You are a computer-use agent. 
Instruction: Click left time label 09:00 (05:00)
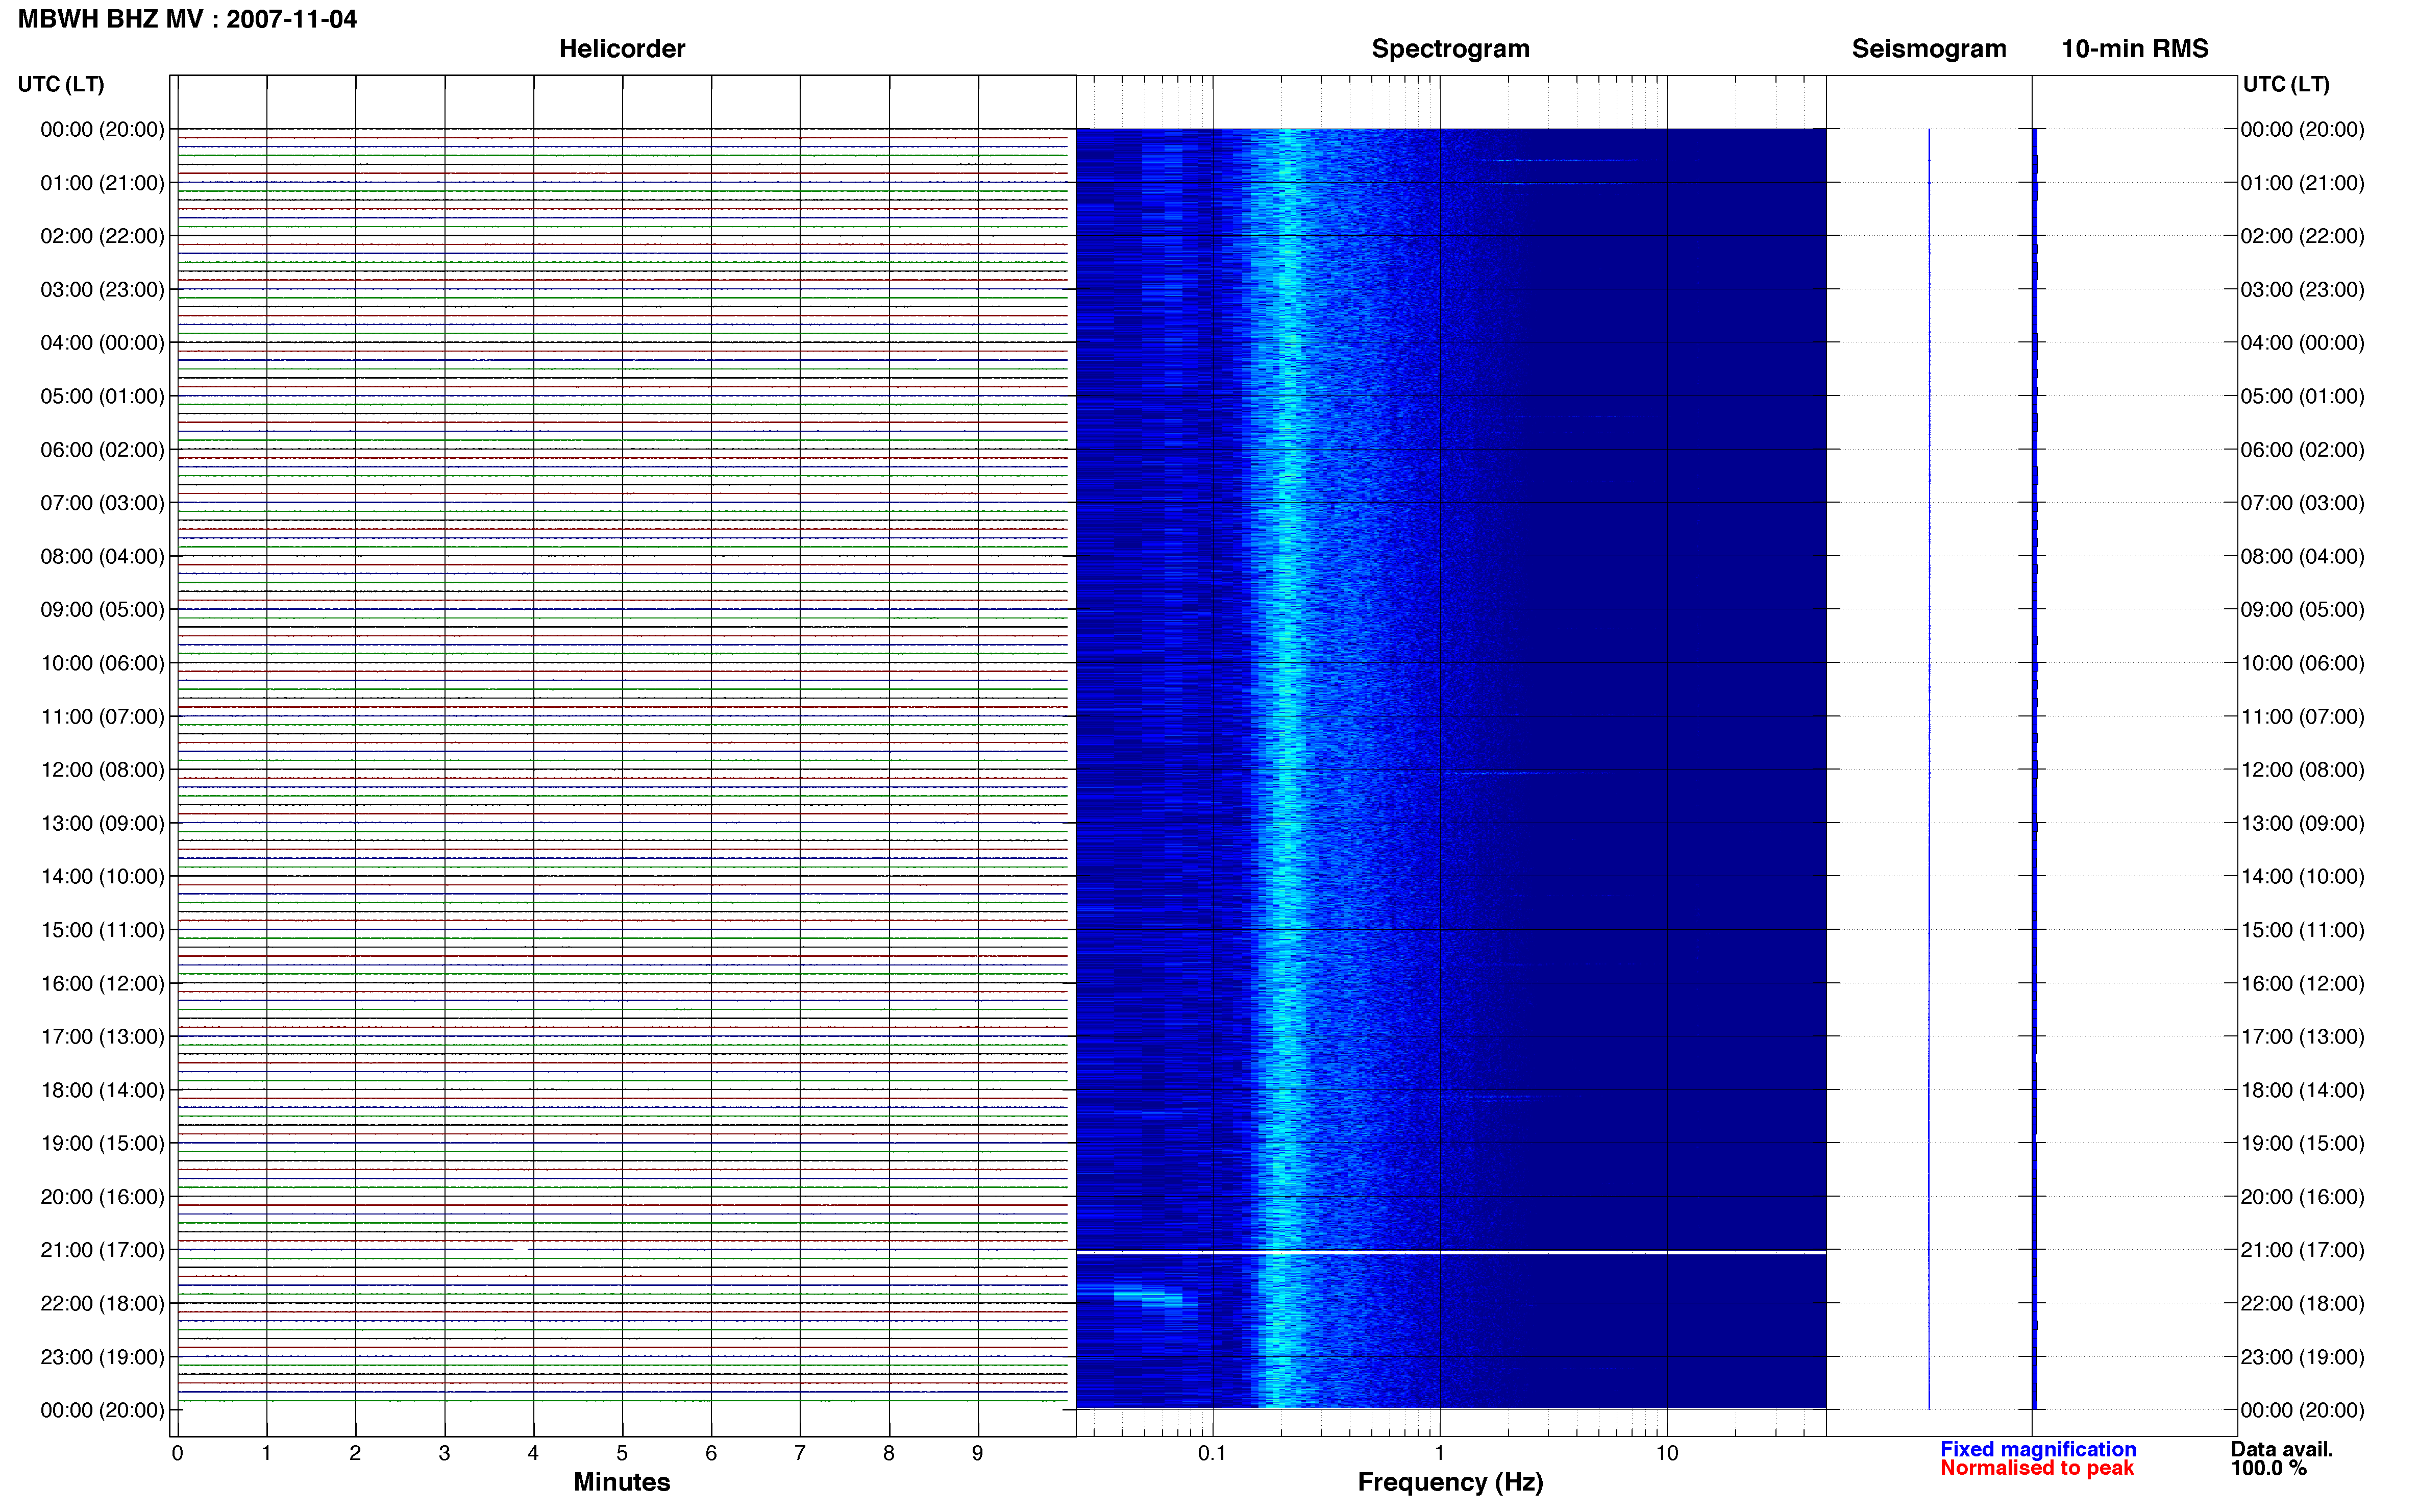coord(102,610)
